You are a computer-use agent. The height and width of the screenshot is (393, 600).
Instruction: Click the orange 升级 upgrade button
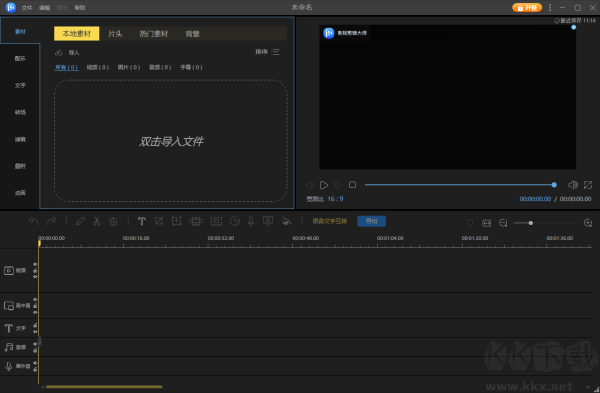click(x=527, y=8)
